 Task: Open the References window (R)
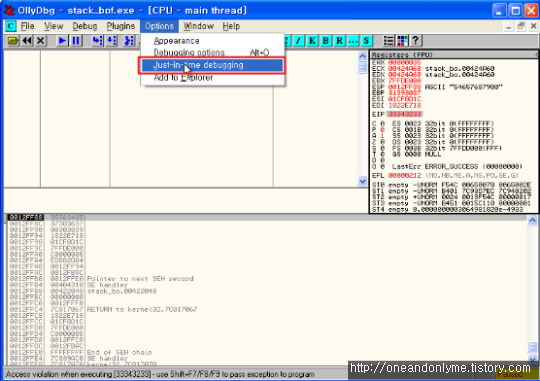(x=340, y=41)
